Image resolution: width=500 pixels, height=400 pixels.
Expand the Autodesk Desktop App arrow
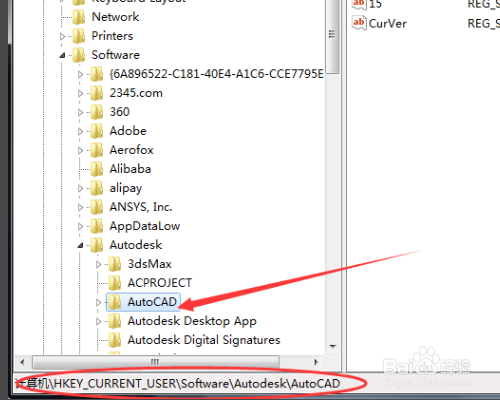point(98,321)
